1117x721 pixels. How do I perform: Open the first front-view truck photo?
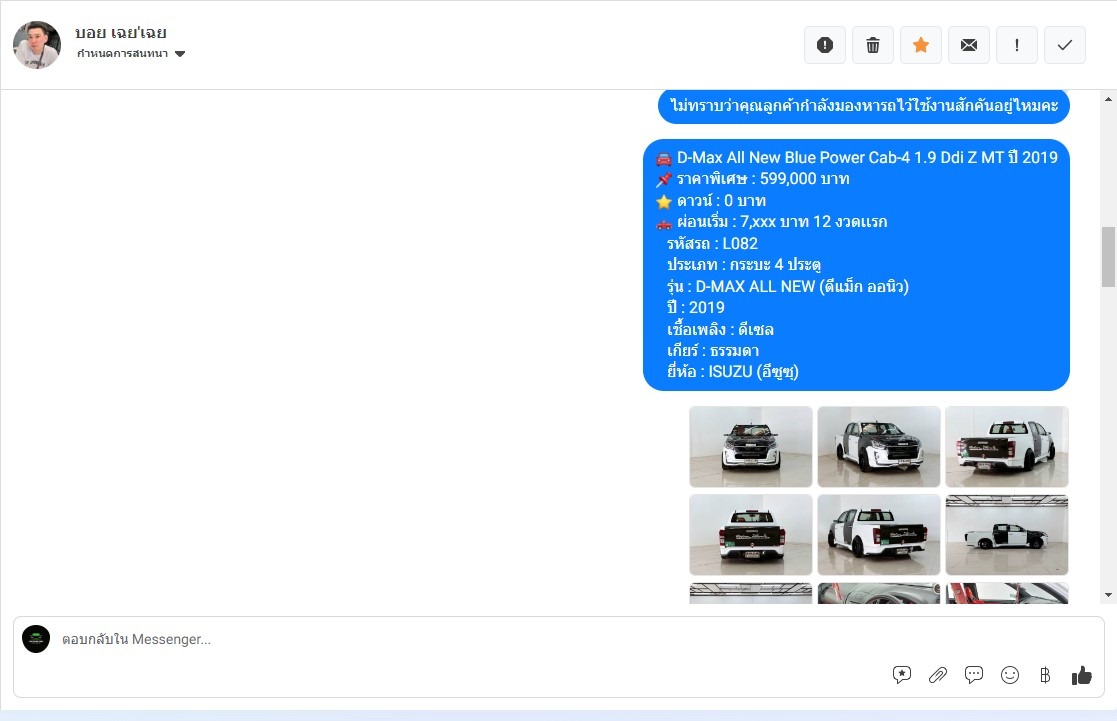750,446
